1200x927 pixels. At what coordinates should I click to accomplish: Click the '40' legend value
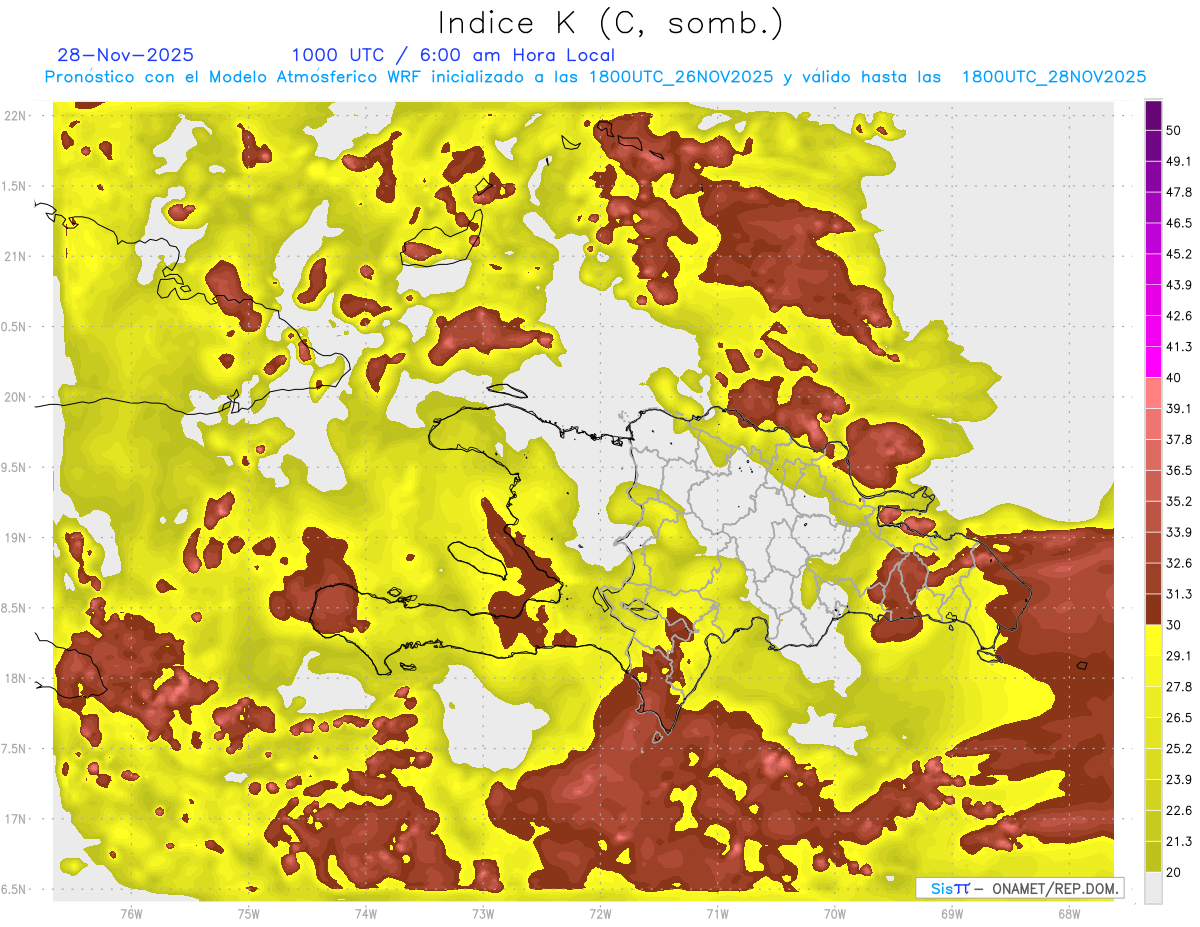1174,378
